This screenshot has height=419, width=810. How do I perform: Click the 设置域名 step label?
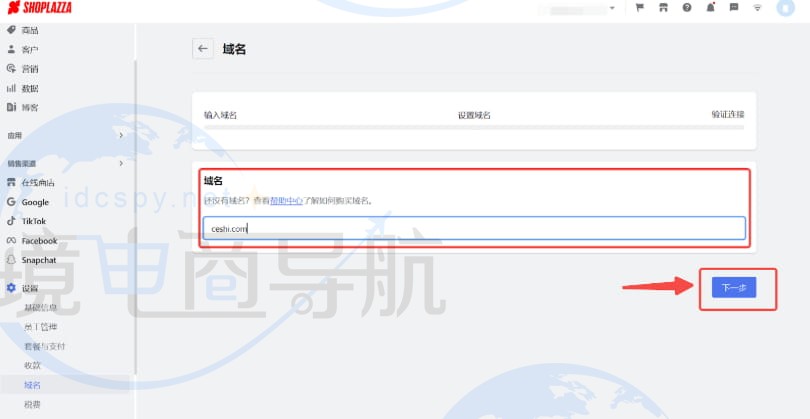[x=474, y=115]
